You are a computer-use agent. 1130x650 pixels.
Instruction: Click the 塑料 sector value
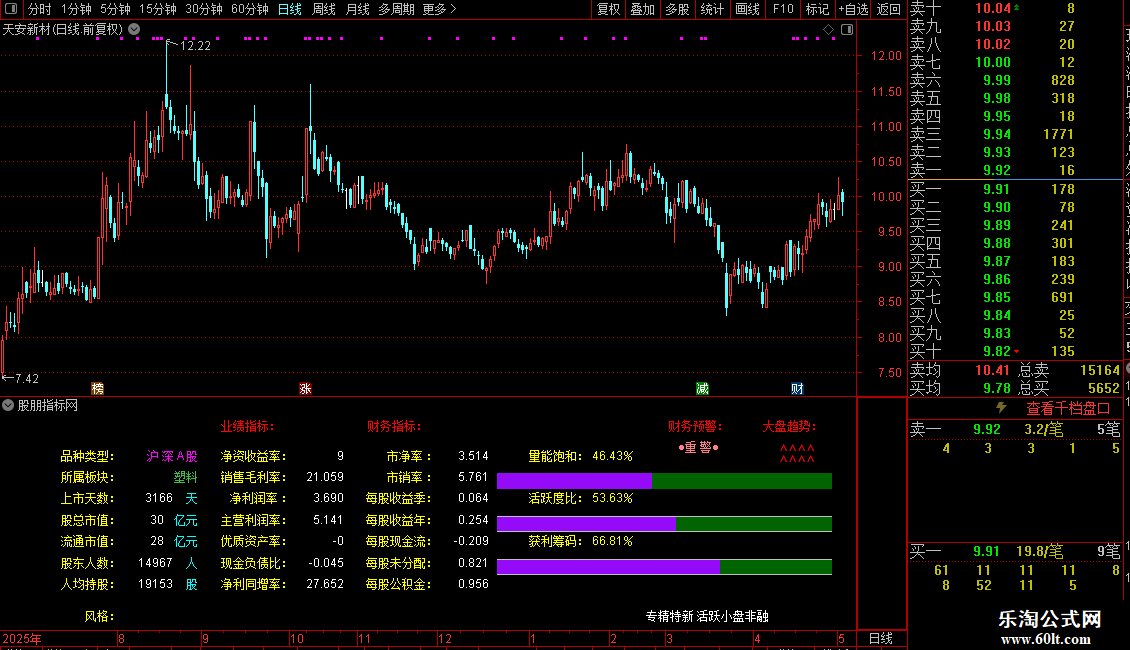(x=185, y=478)
